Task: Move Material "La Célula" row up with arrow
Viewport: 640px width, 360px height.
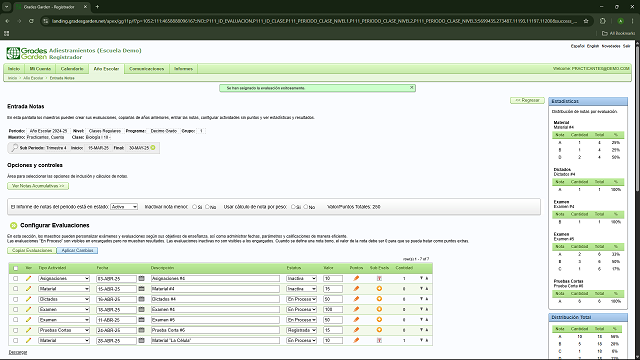Action: coord(427,340)
